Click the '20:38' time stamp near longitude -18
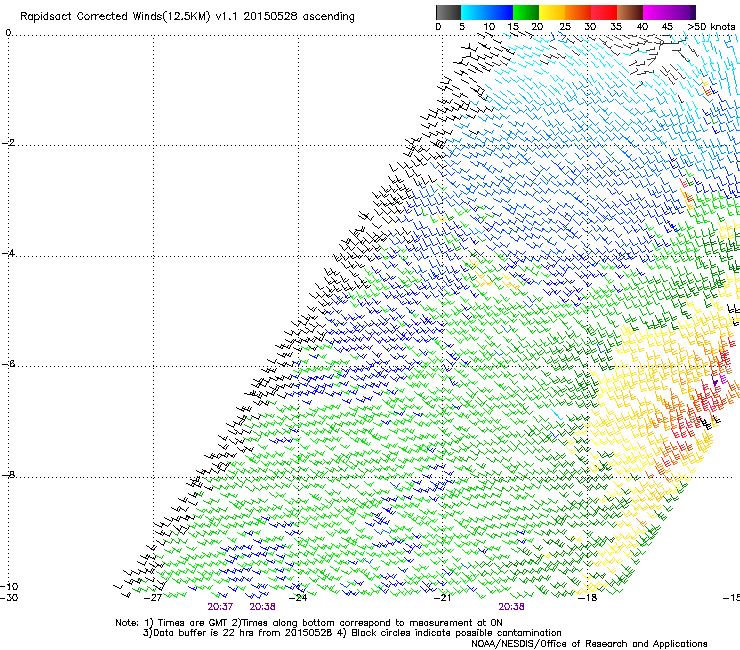Screen dimensions: 740x650 tap(512, 607)
